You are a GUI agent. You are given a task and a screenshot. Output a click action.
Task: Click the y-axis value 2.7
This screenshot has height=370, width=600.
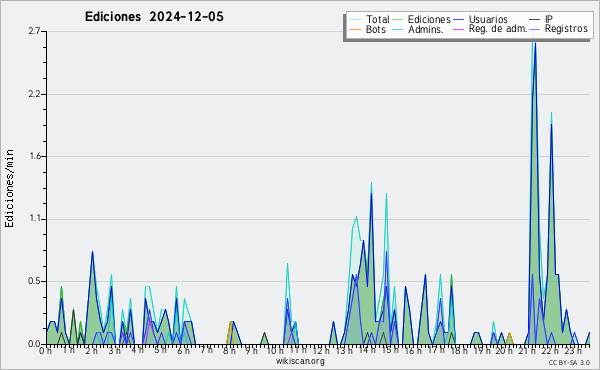pos(34,31)
